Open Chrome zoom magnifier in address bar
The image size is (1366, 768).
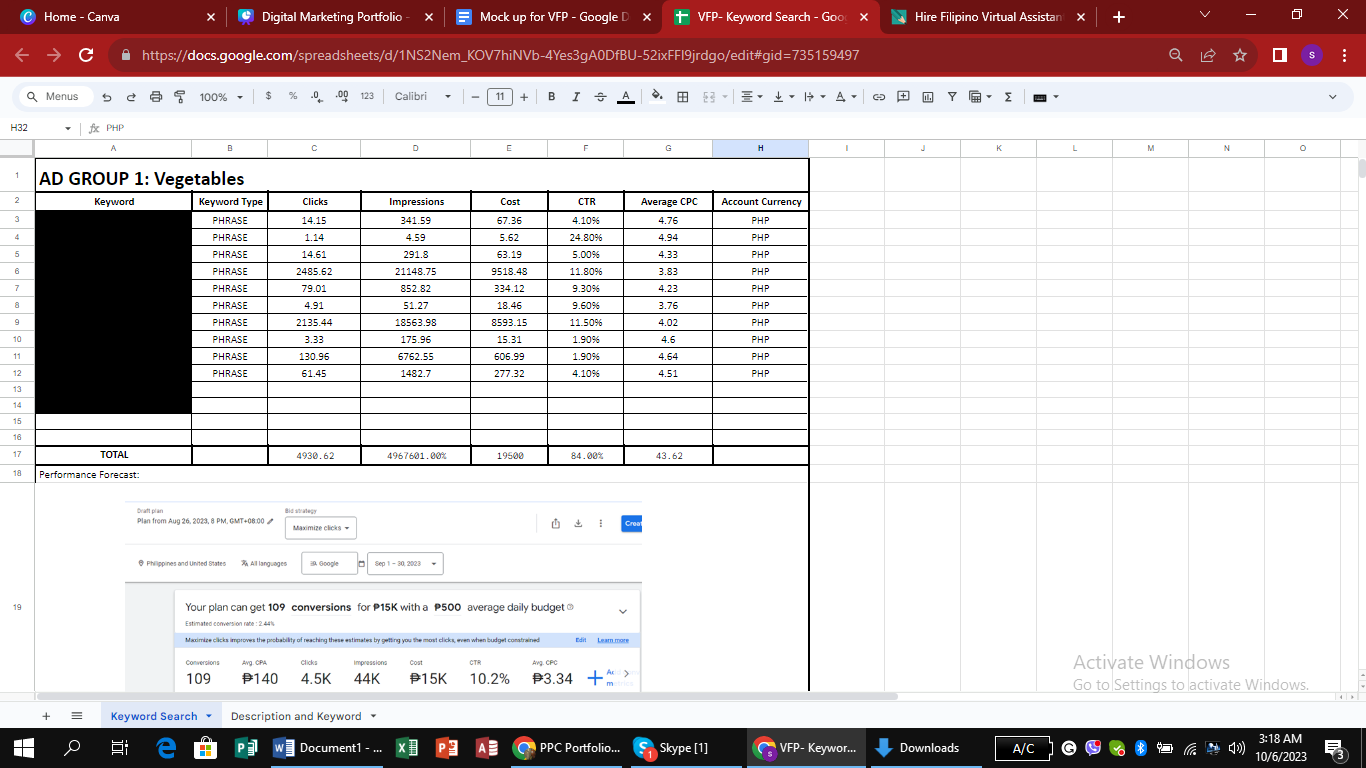[1176, 56]
